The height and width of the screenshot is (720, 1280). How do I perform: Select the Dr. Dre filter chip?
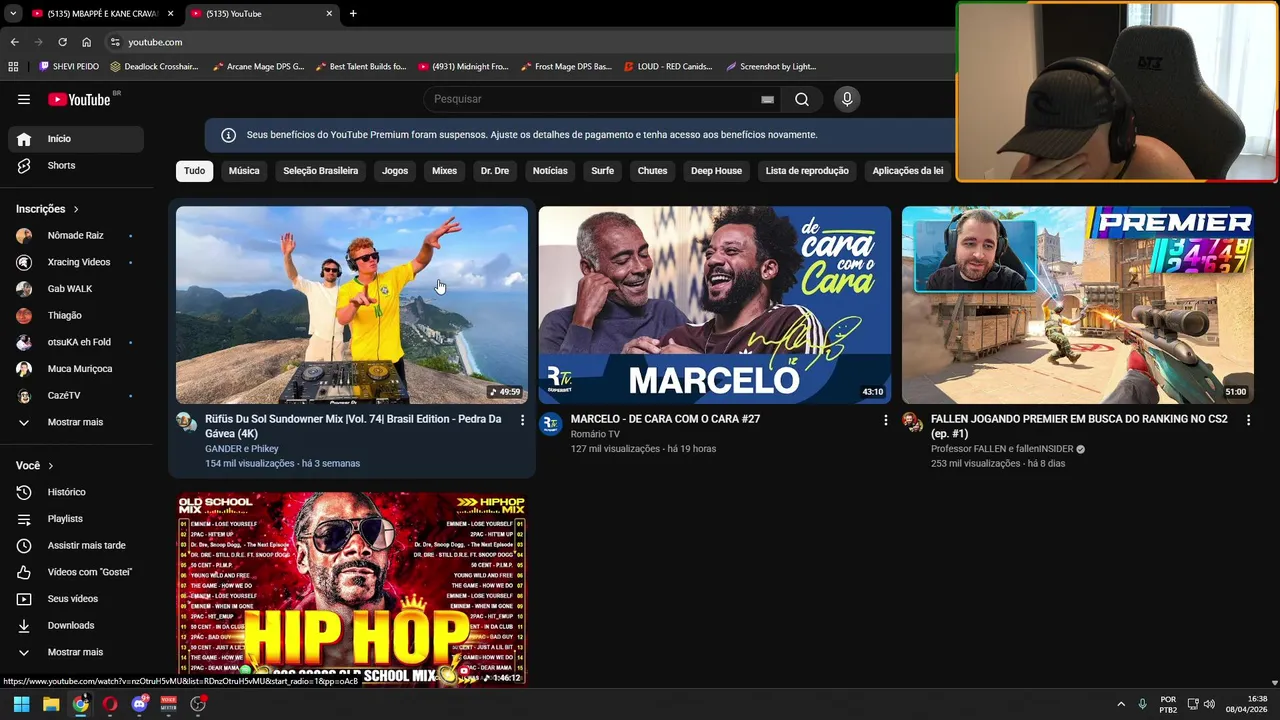click(495, 171)
